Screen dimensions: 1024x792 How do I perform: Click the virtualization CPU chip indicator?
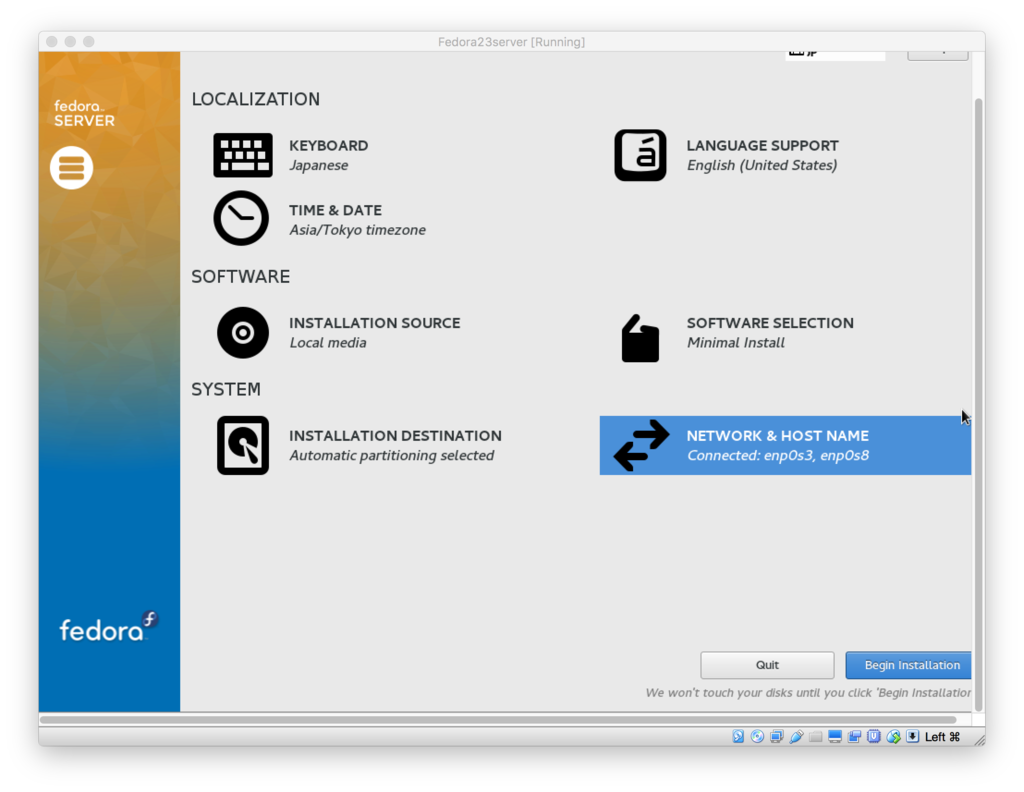pyautogui.click(x=874, y=737)
